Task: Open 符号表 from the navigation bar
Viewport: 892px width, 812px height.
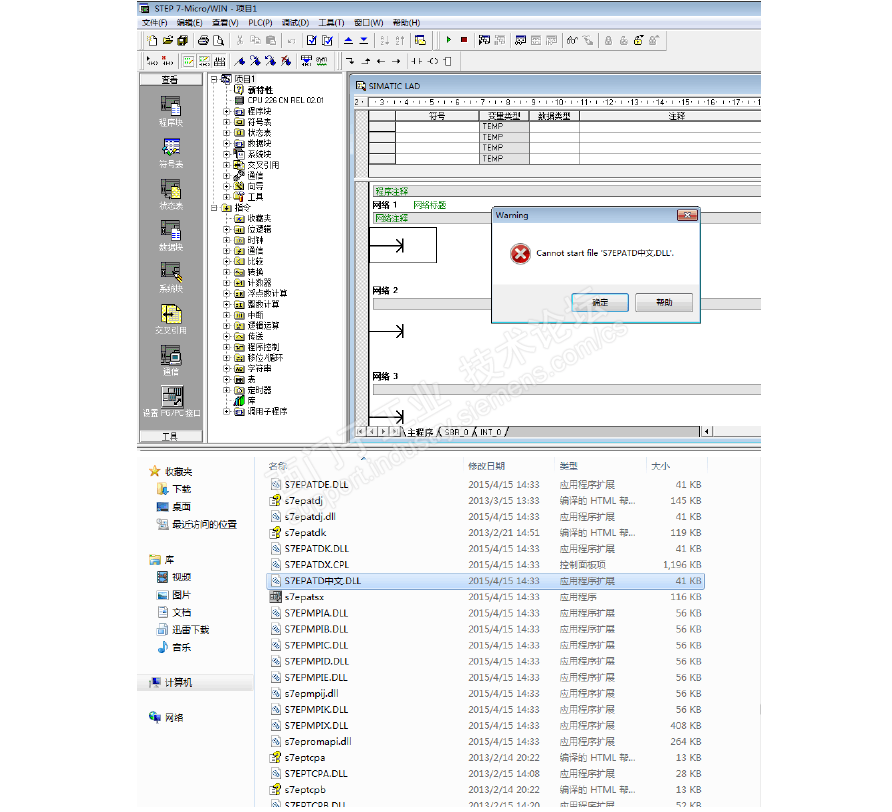Action: [x=171, y=153]
